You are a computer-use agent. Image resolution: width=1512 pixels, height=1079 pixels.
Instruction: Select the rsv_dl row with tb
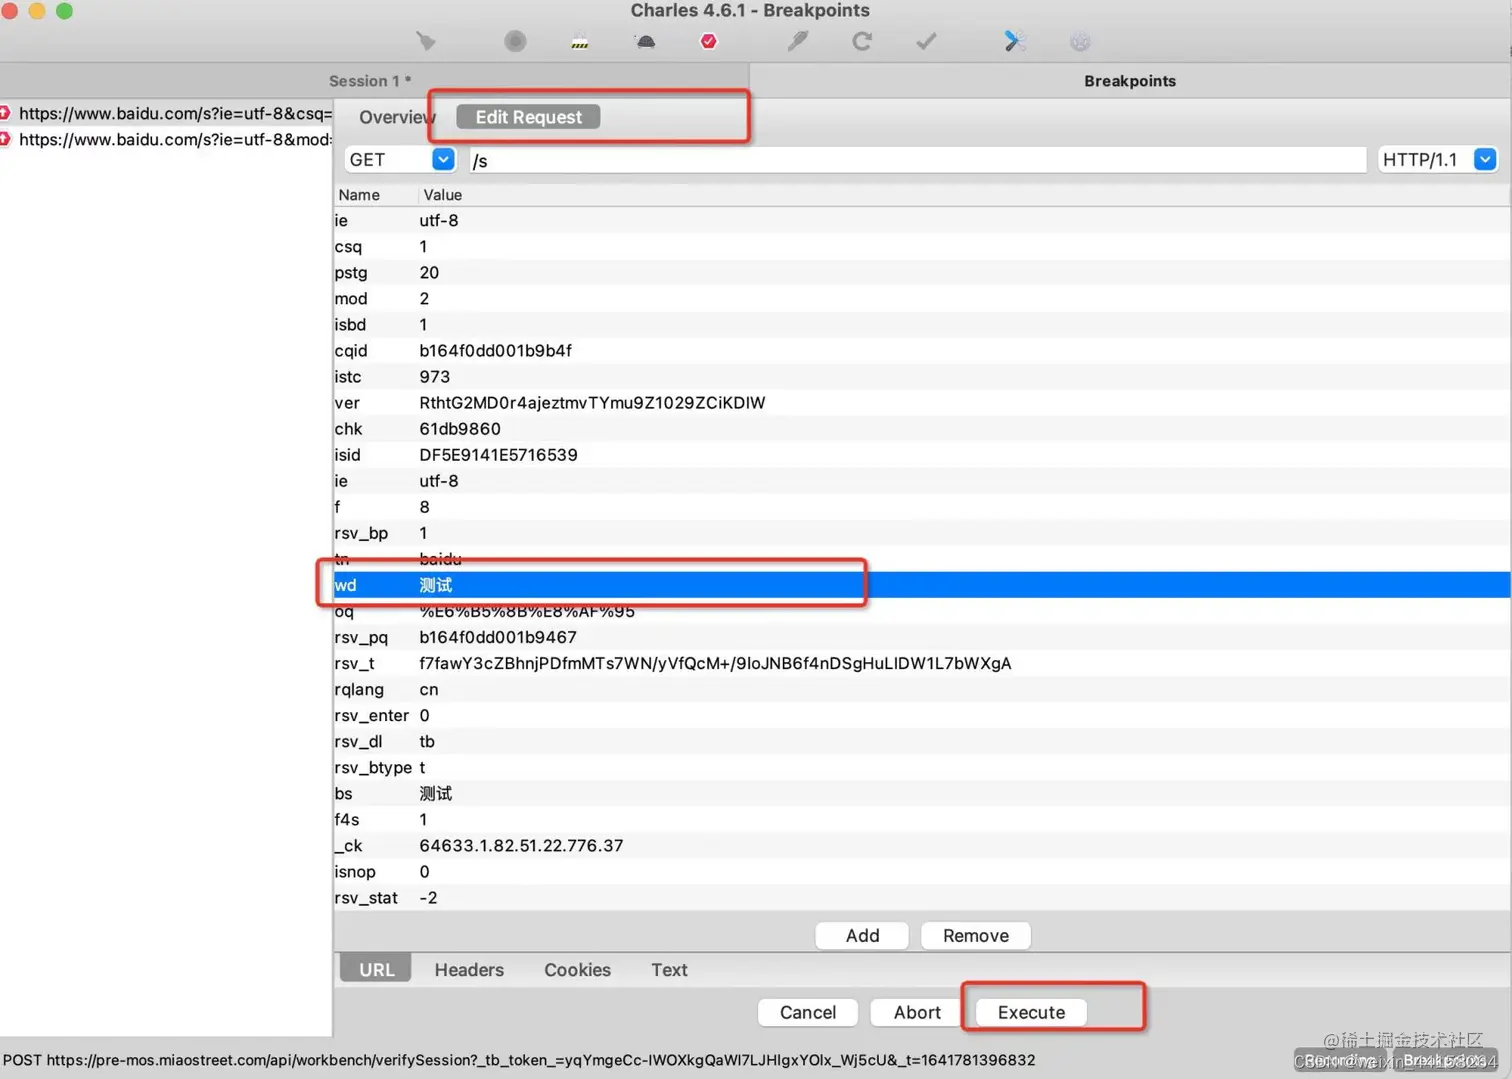[x=922, y=741]
